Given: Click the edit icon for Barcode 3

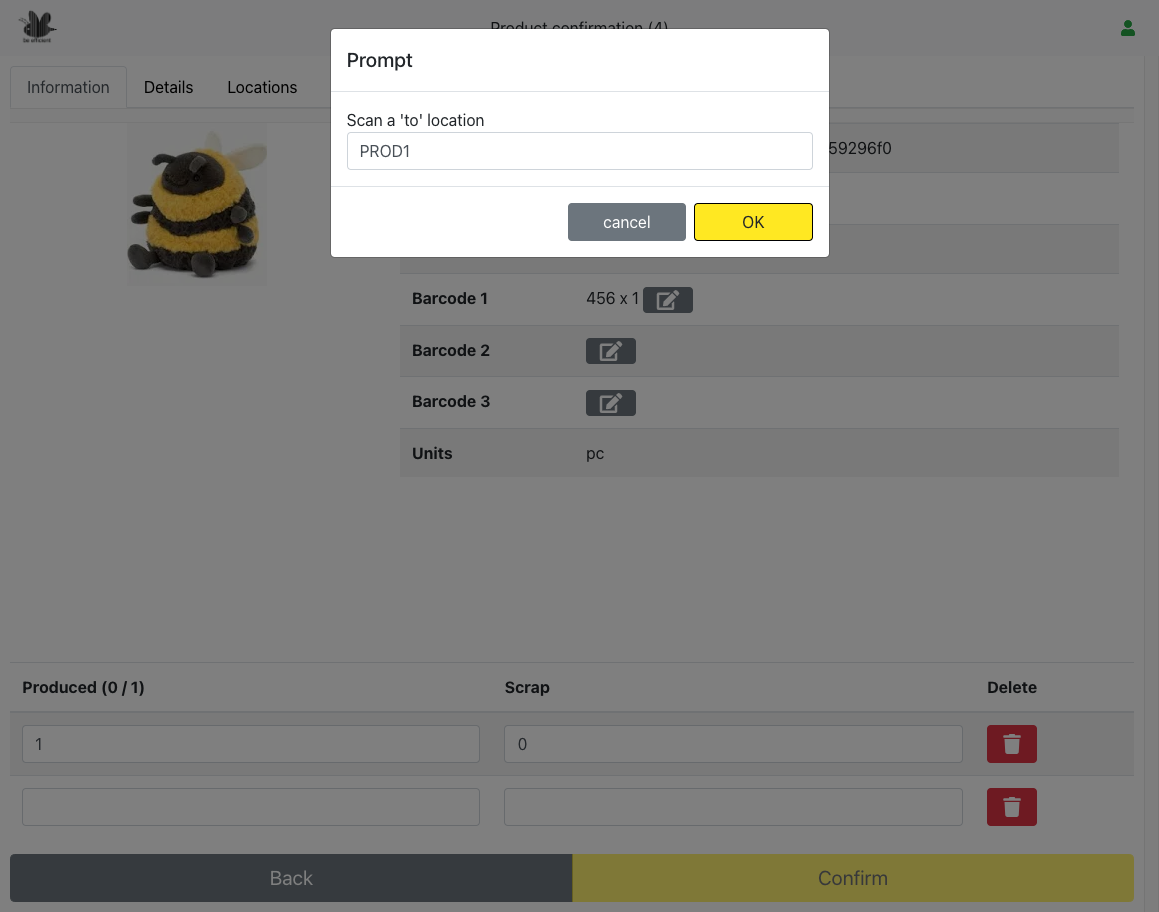Looking at the screenshot, I should coord(610,403).
